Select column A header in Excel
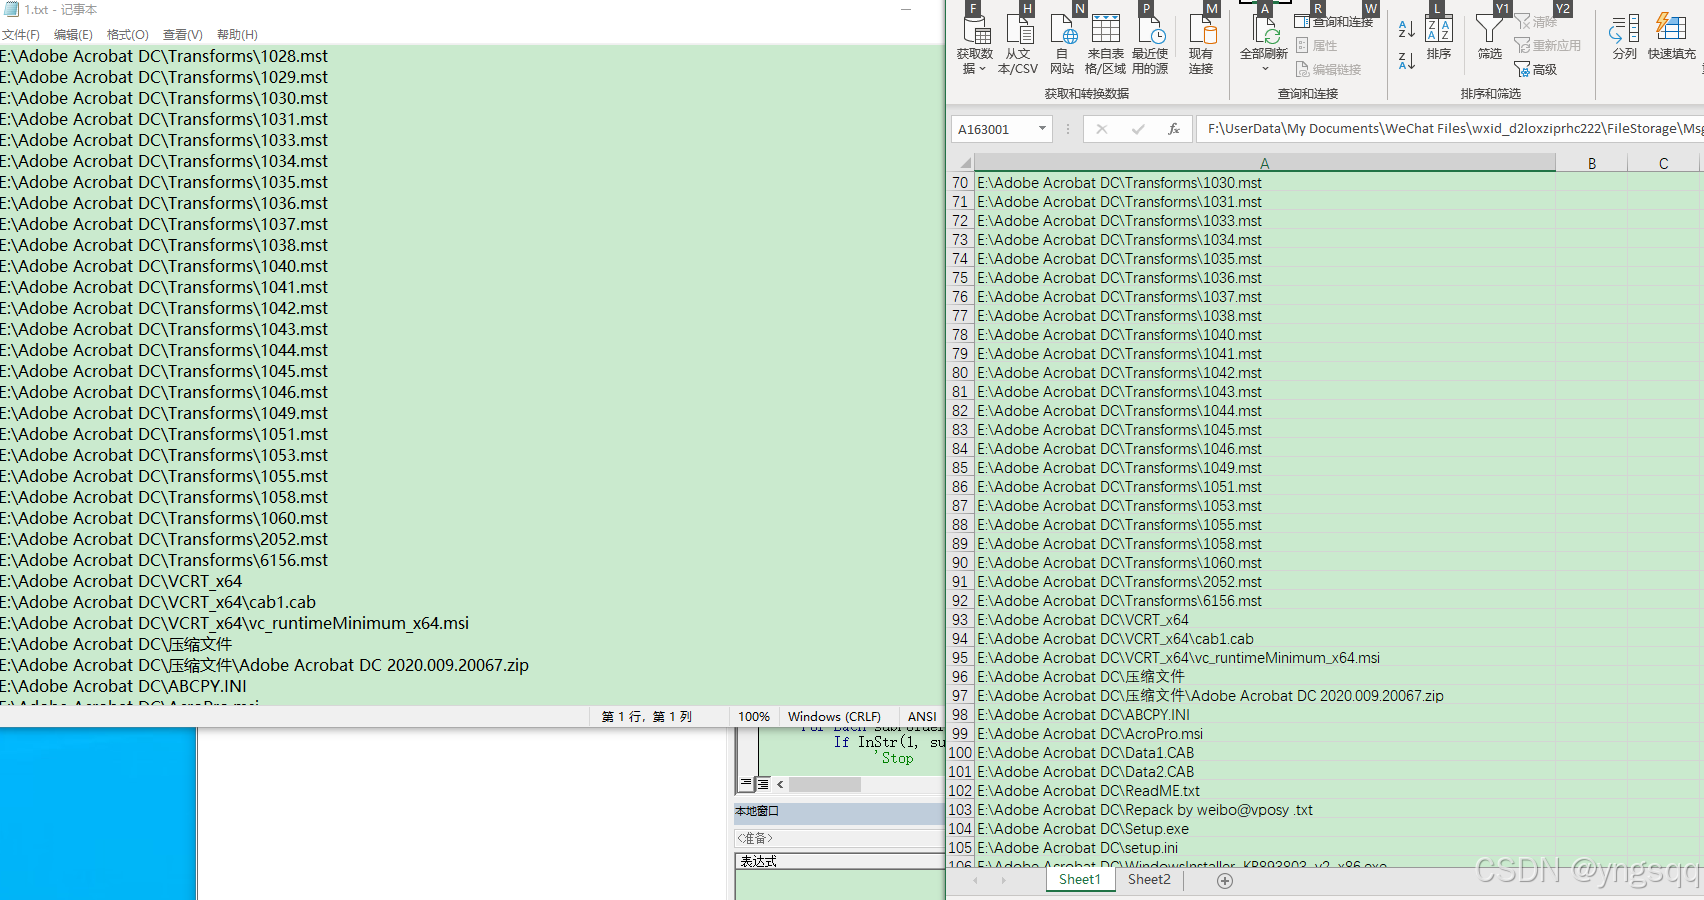 click(x=1265, y=163)
